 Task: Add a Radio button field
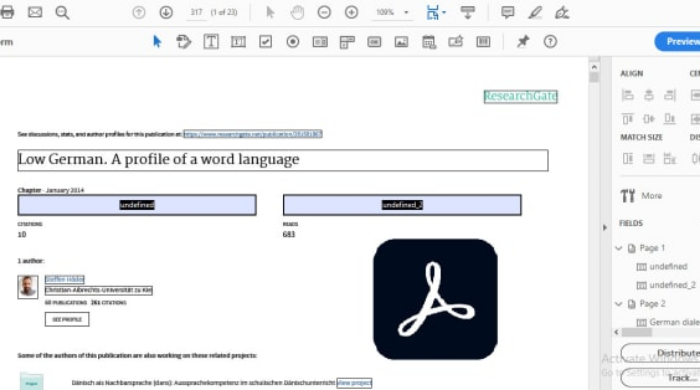293,41
